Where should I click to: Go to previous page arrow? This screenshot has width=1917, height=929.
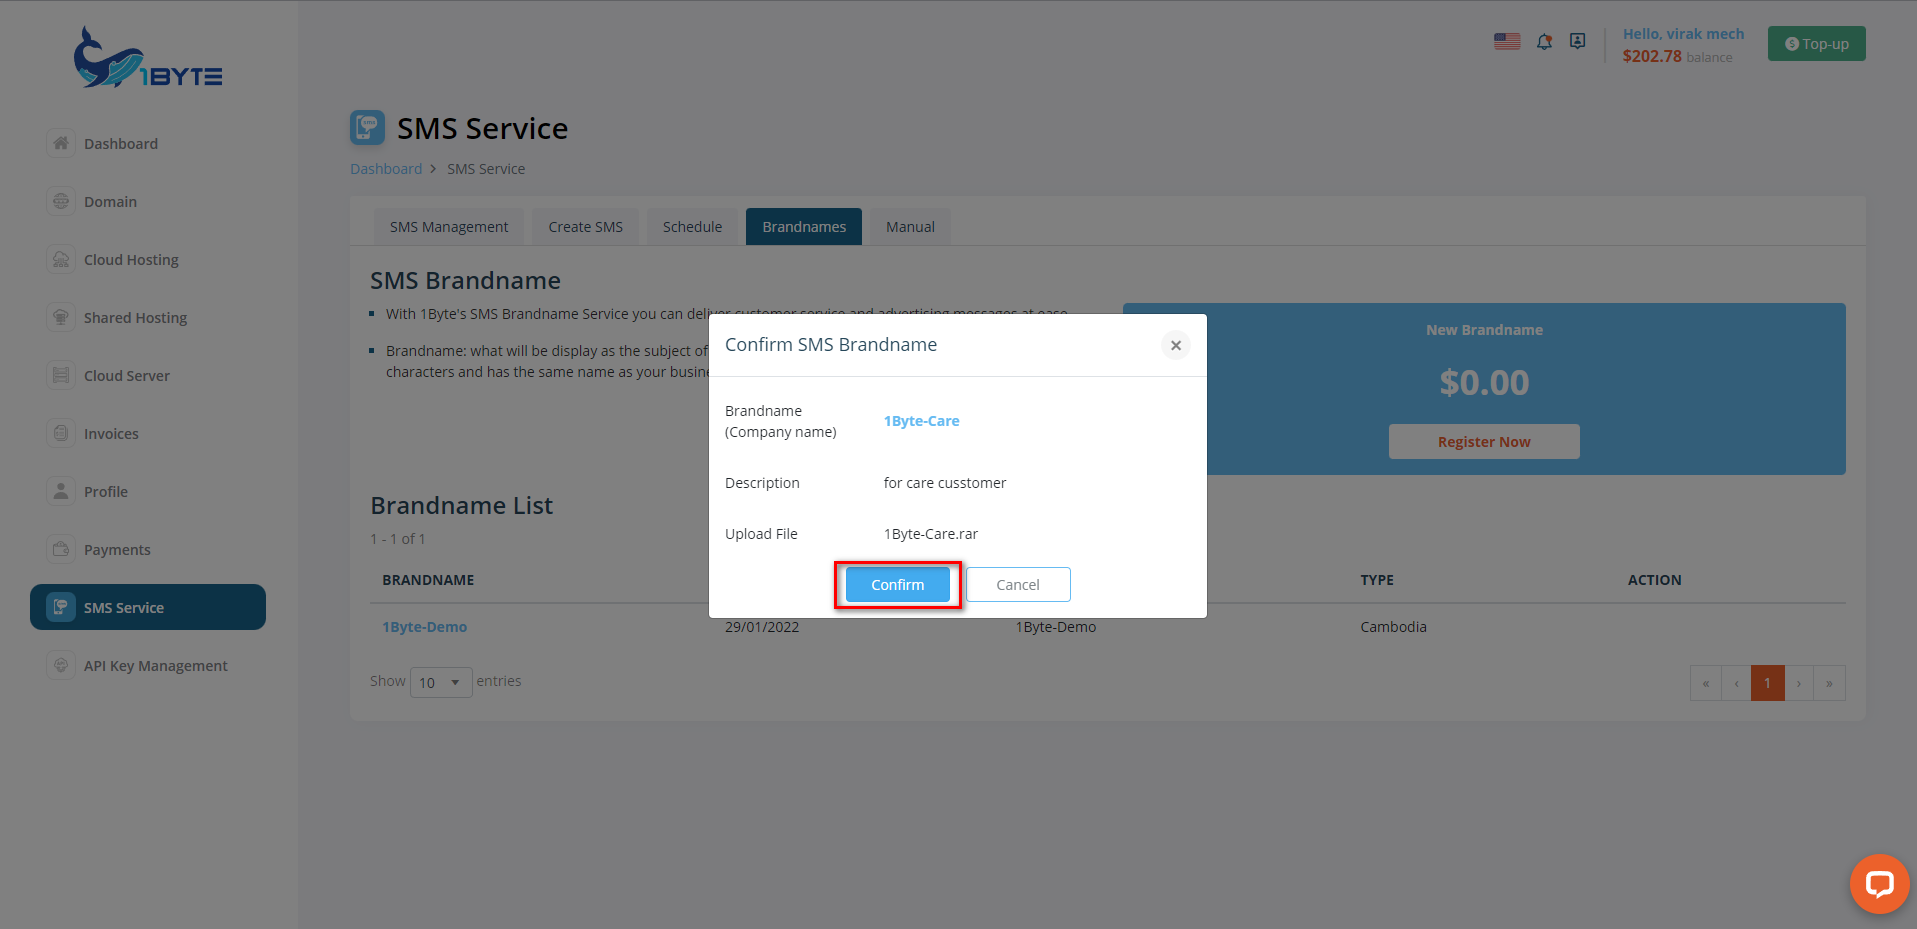tap(1737, 683)
